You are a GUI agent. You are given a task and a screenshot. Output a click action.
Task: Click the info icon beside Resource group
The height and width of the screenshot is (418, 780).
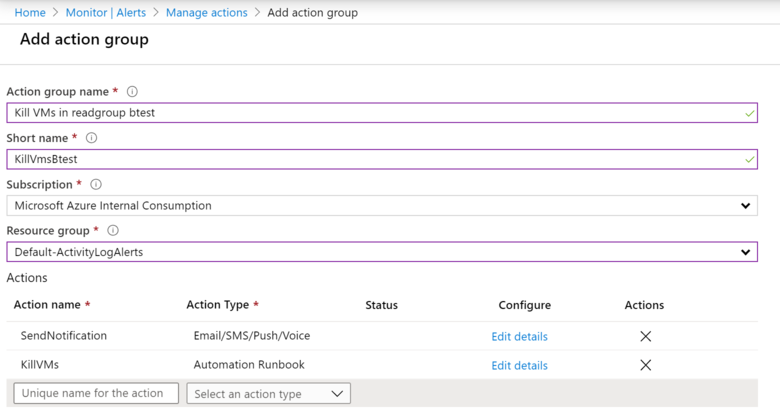tap(113, 230)
